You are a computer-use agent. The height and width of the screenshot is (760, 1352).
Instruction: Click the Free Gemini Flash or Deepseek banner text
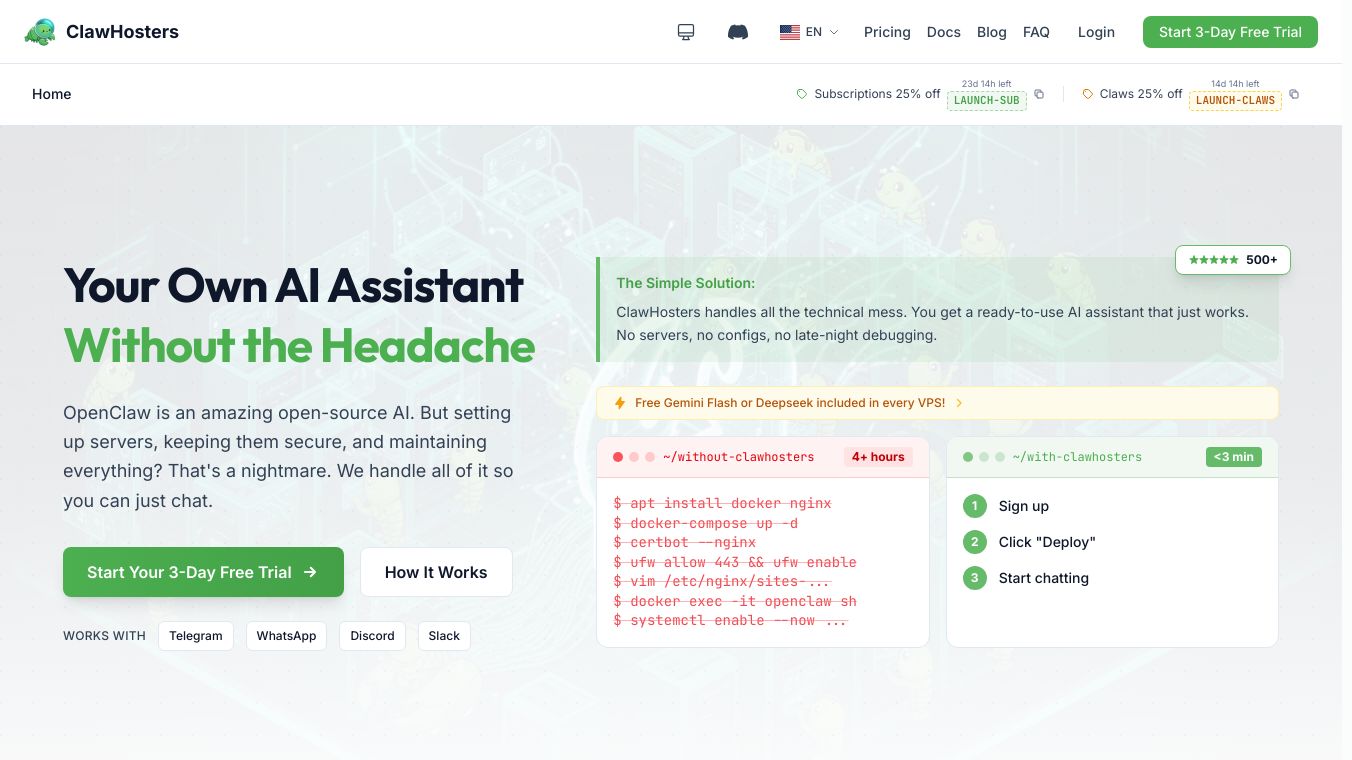coord(790,403)
